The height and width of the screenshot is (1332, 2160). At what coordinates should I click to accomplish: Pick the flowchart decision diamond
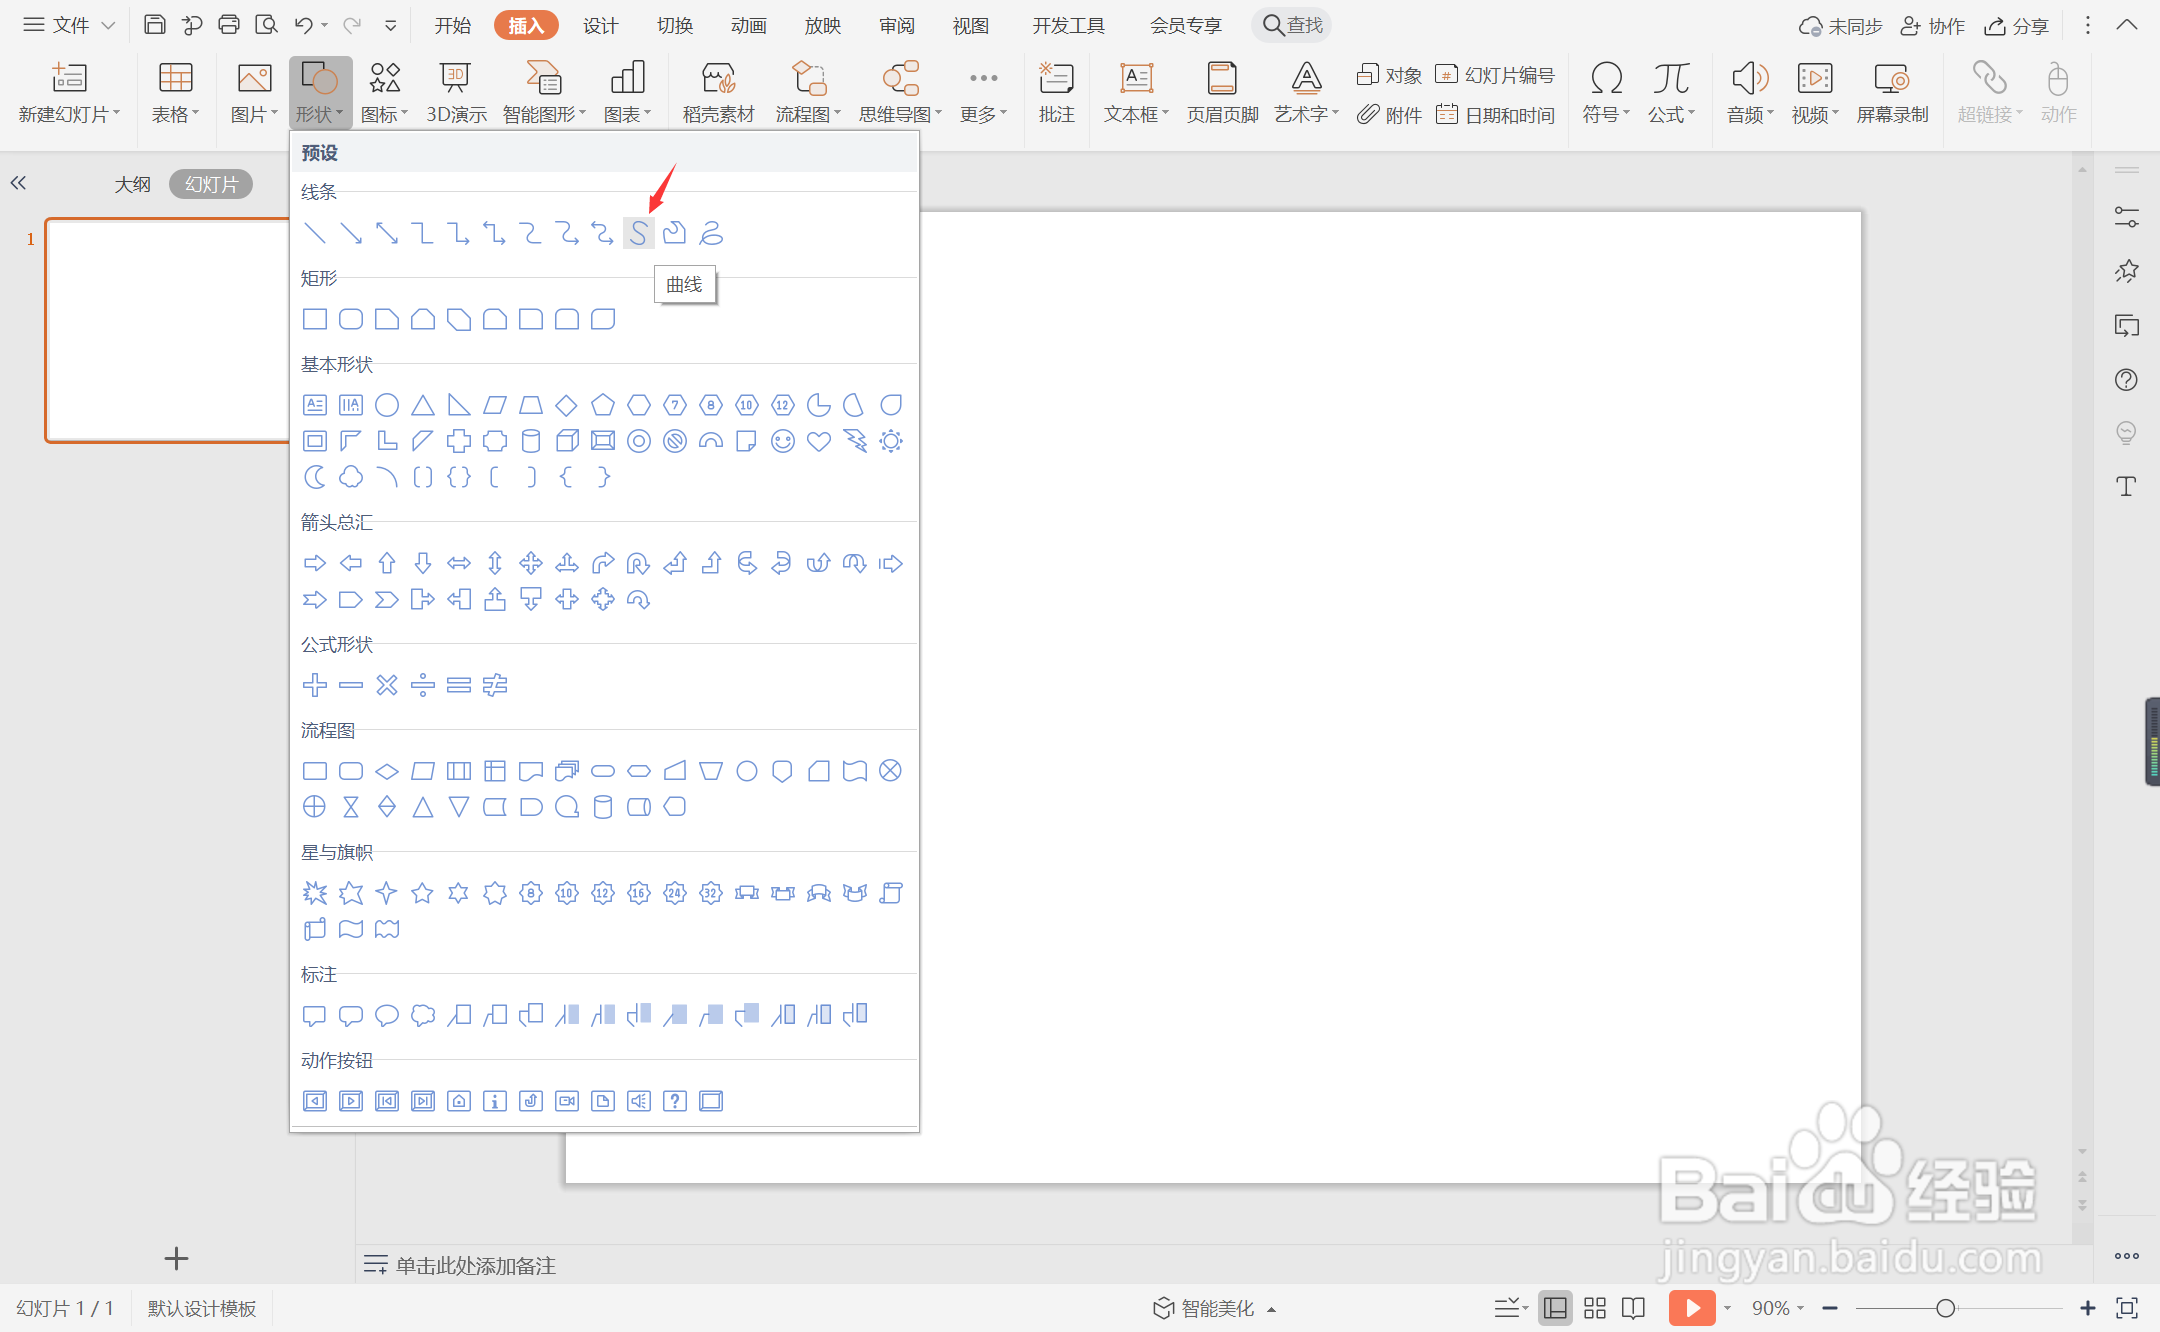[x=386, y=771]
